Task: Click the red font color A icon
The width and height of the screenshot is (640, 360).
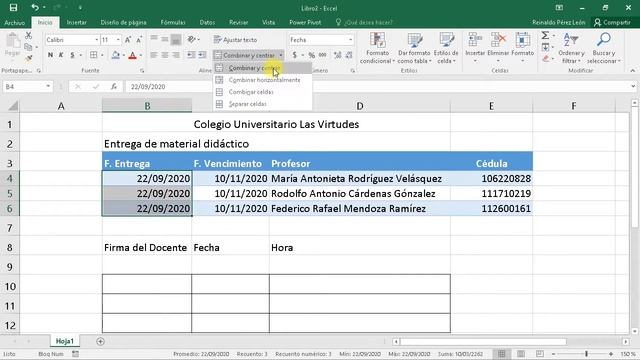Action: [132, 55]
